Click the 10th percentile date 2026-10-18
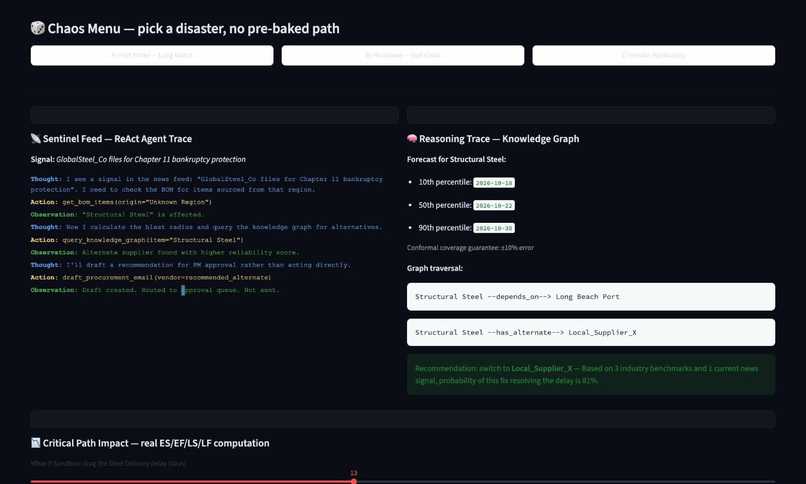 [493, 182]
